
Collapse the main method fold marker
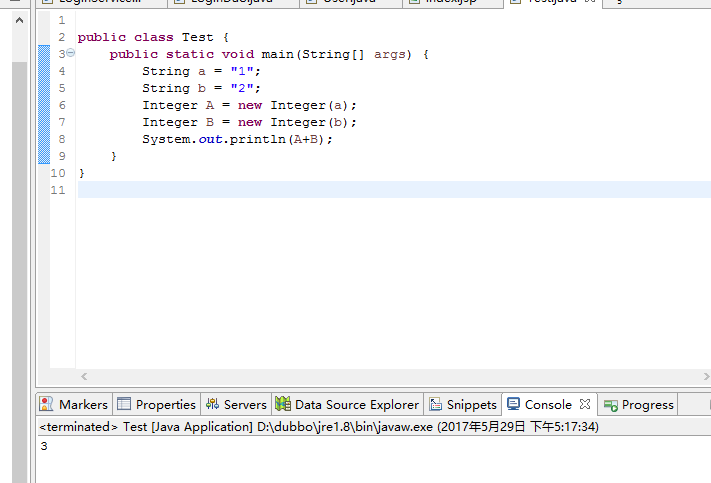(70, 54)
